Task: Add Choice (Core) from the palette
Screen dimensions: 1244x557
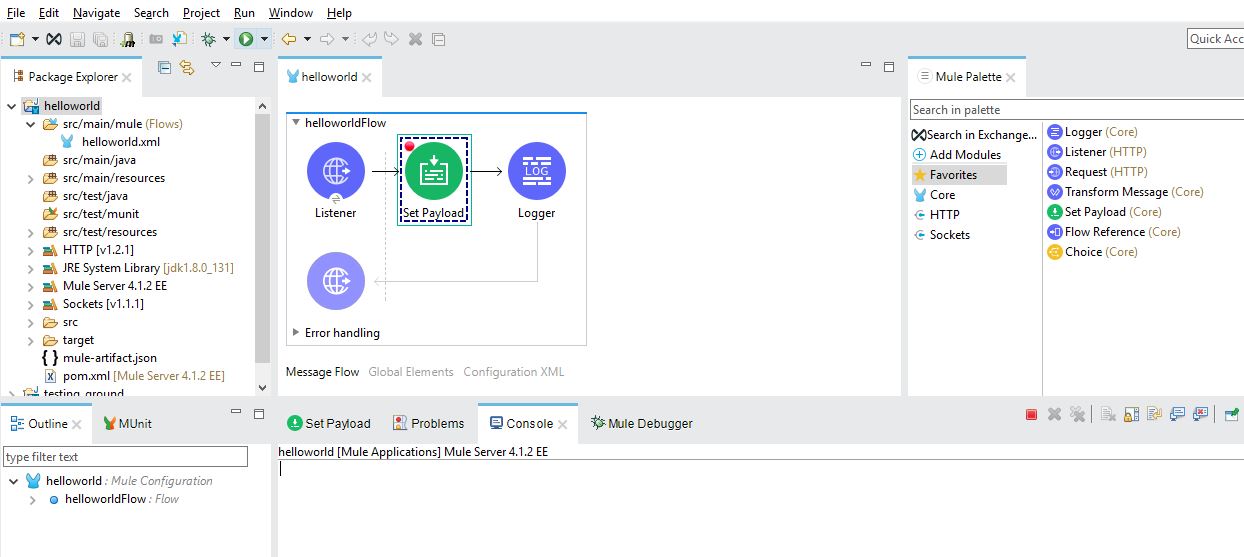Action: 1093,252
